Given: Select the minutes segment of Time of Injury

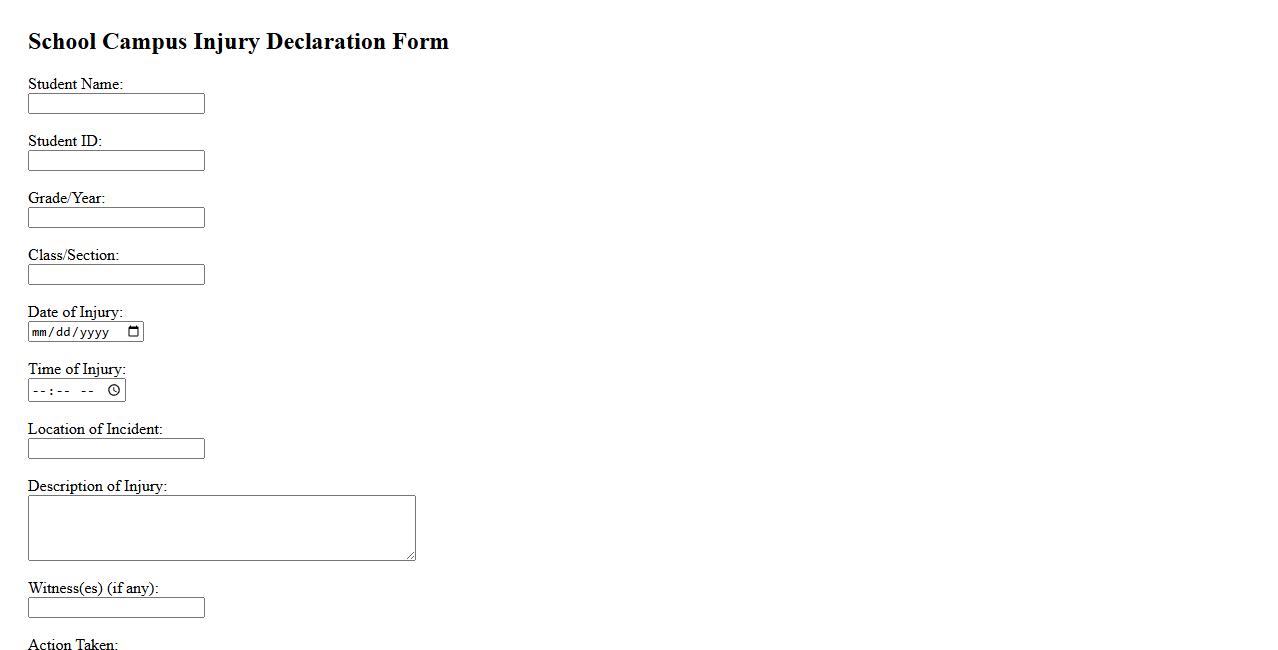Looking at the screenshot, I should (62, 390).
